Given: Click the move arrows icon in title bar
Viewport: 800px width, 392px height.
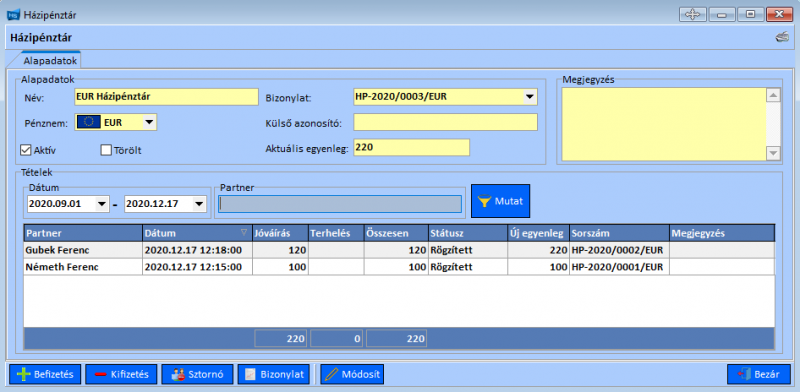Looking at the screenshot, I should [692, 14].
